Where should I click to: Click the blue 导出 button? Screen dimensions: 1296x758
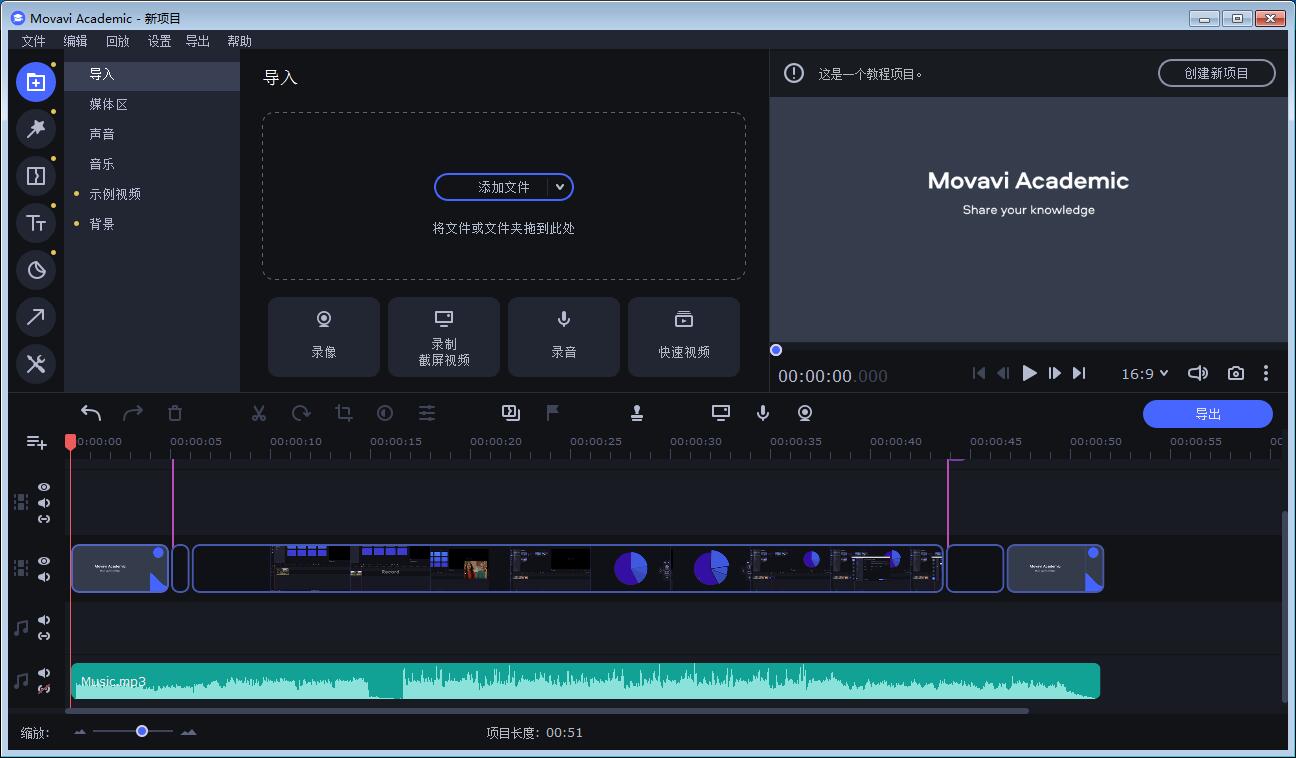point(1208,414)
